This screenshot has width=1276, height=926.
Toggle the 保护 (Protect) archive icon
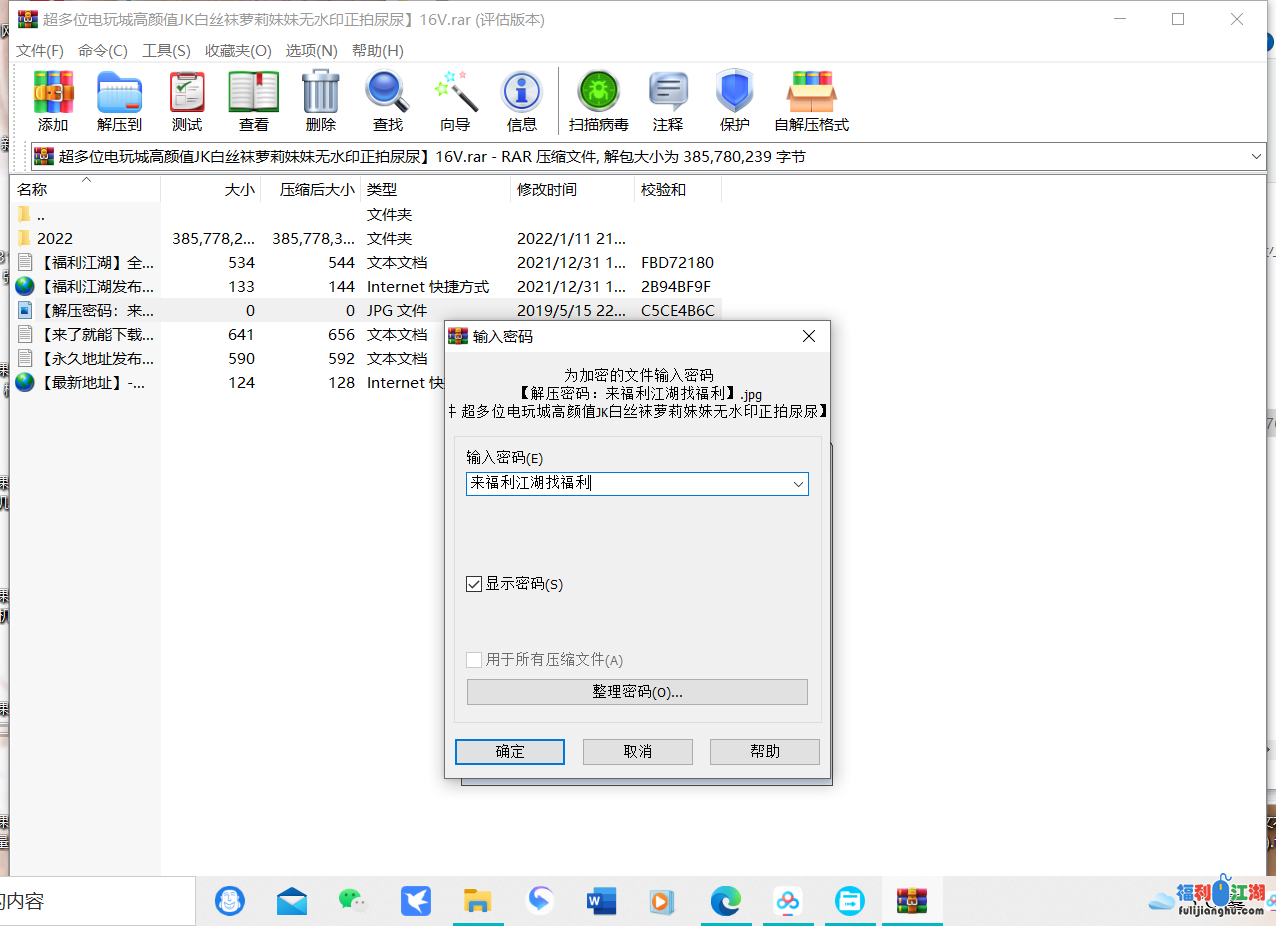[735, 100]
